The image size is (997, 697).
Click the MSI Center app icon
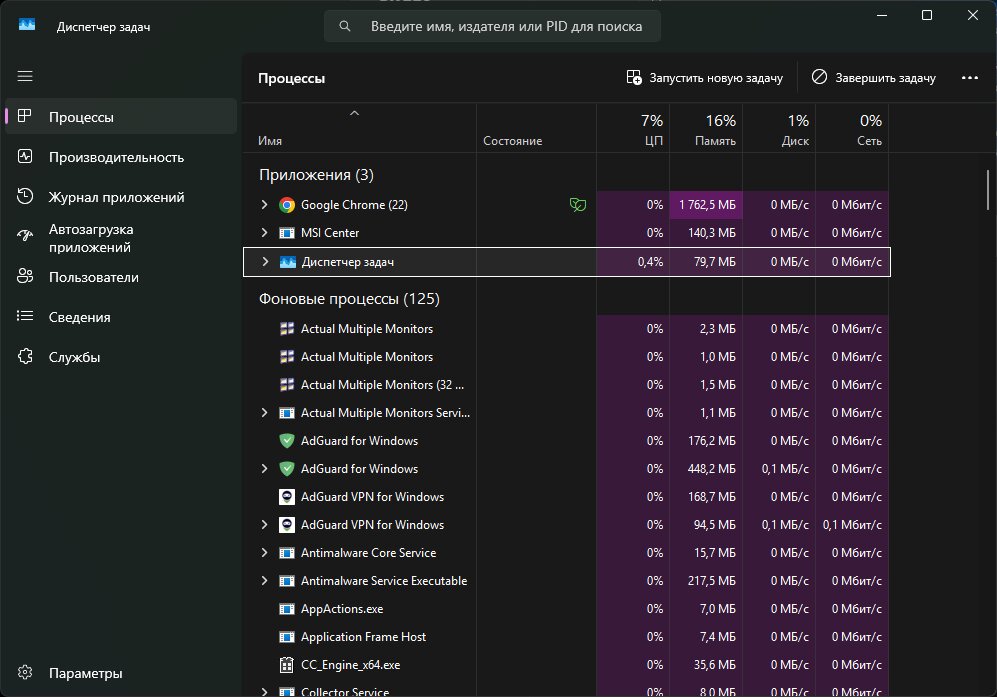click(x=287, y=233)
